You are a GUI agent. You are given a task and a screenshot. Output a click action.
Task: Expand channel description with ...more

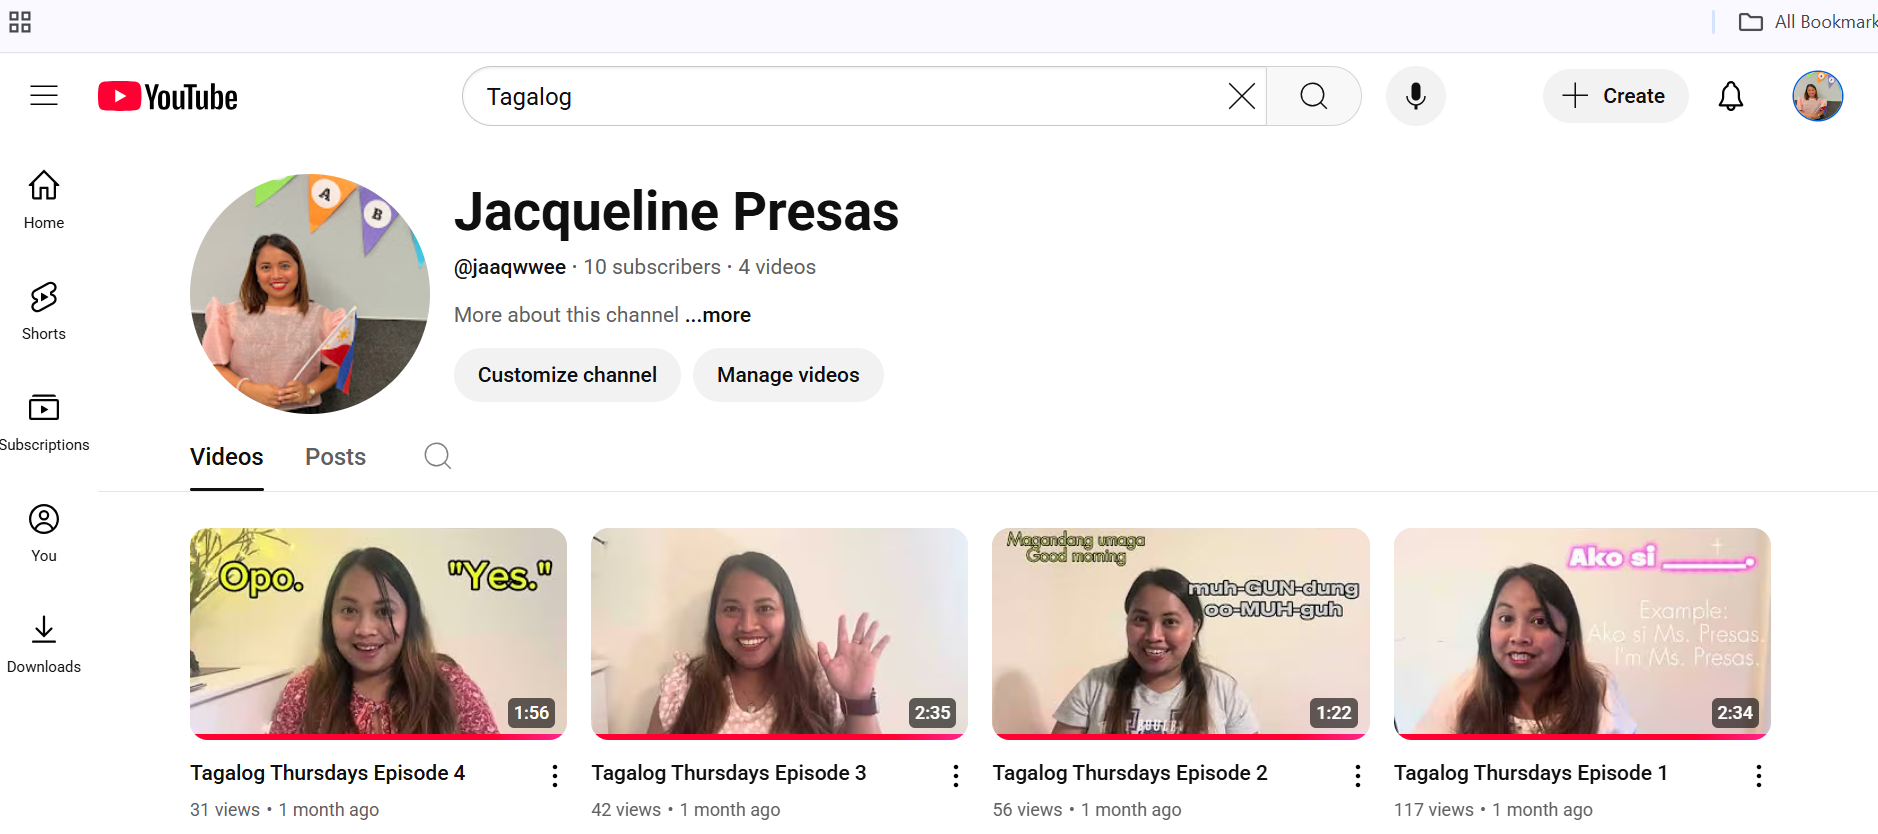[717, 315]
